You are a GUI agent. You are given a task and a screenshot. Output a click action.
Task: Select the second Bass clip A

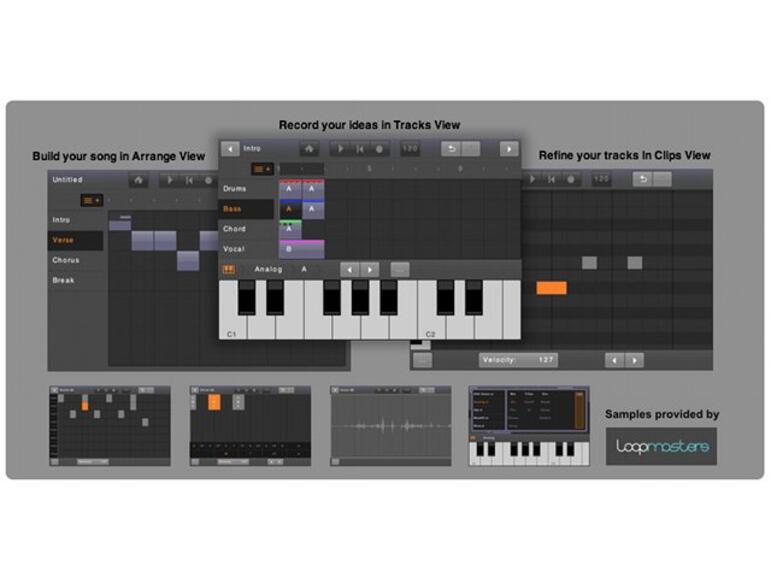tap(313, 209)
